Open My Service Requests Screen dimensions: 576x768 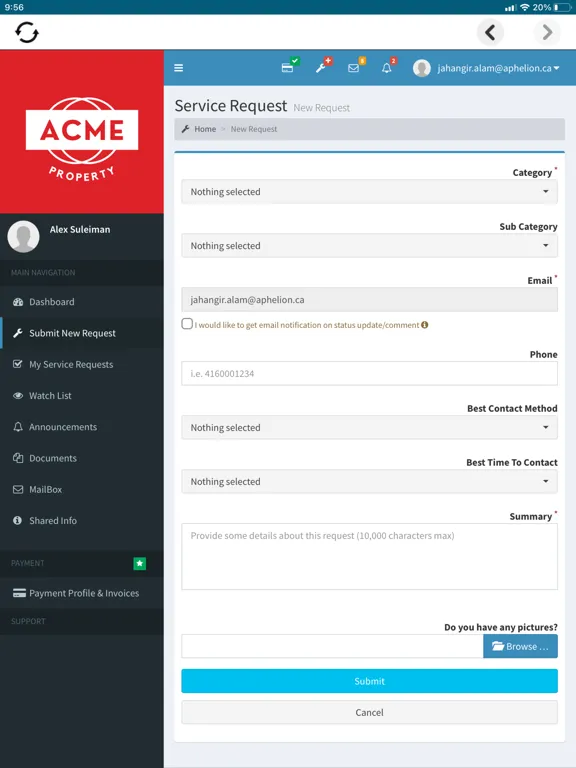click(82, 364)
